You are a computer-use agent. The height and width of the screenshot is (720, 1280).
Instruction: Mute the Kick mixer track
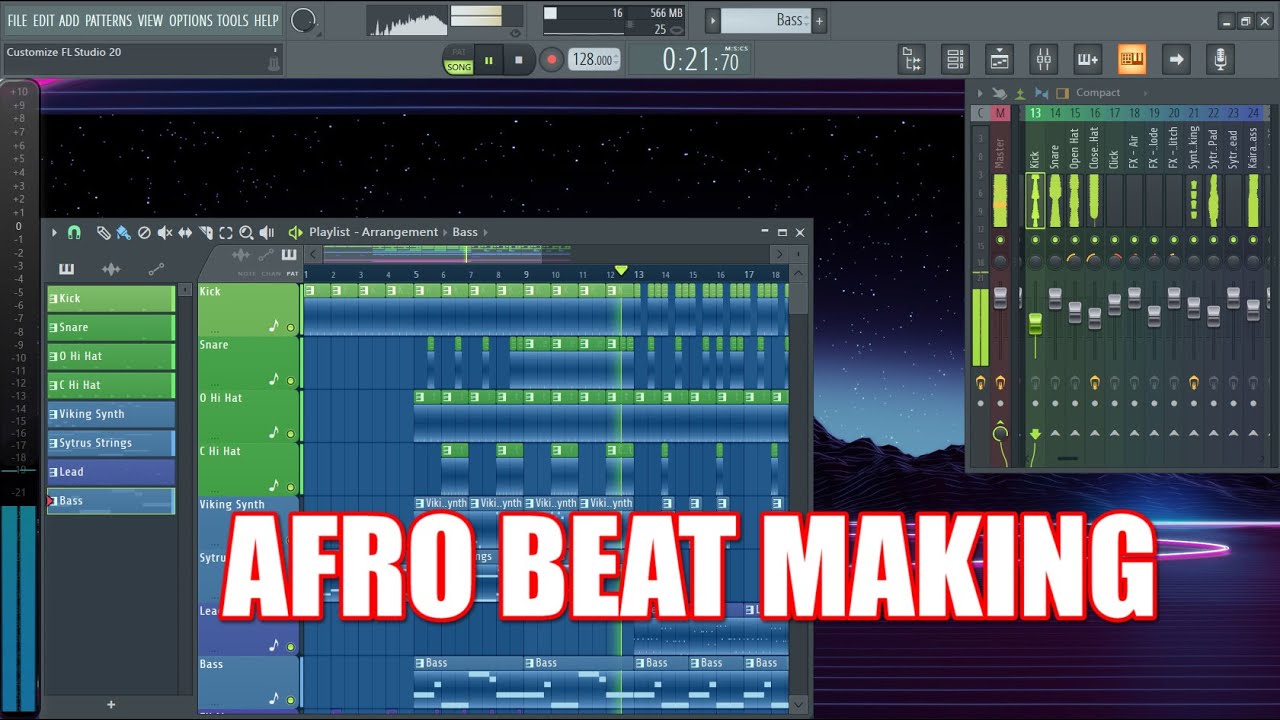pos(1035,240)
